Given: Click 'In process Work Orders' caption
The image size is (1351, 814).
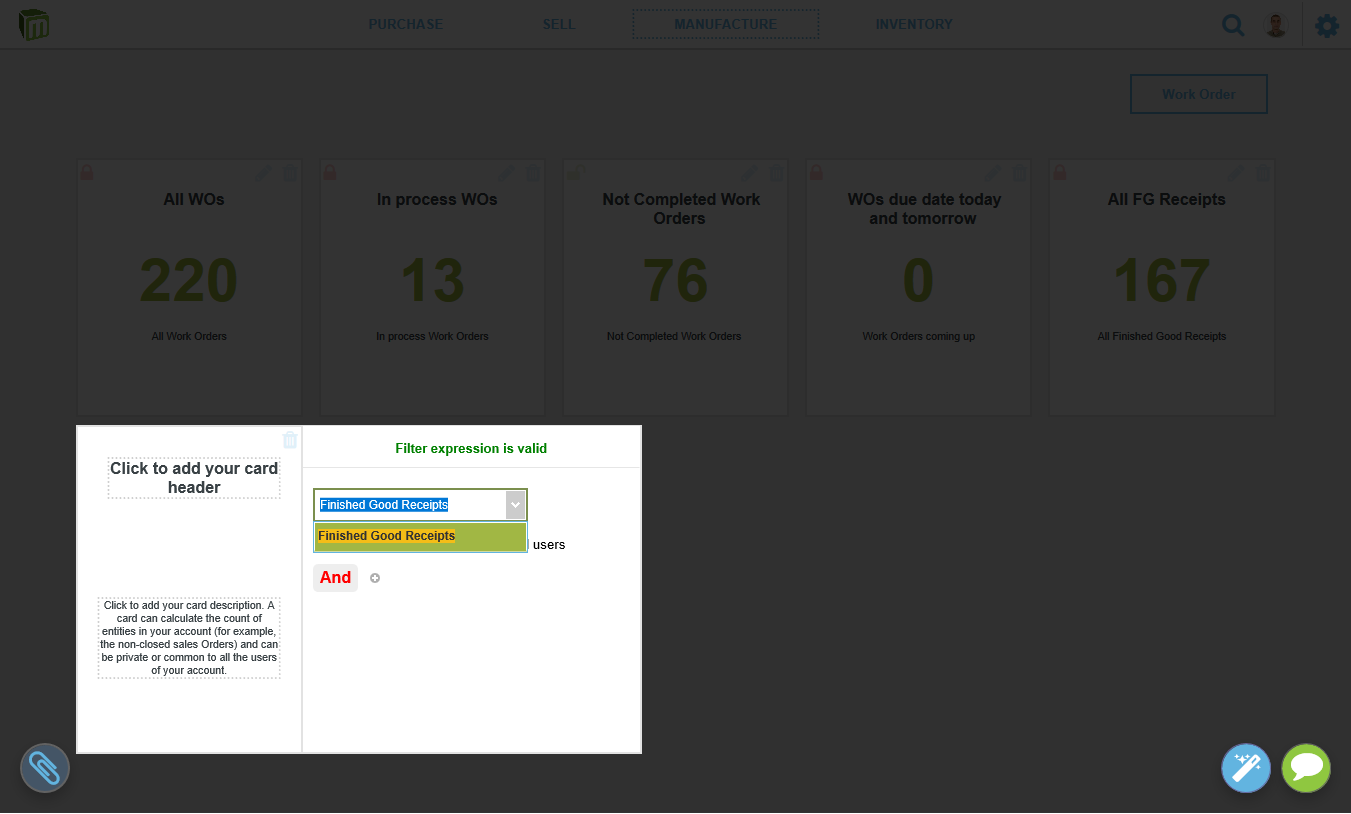Looking at the screenshot, I should 432,336.
